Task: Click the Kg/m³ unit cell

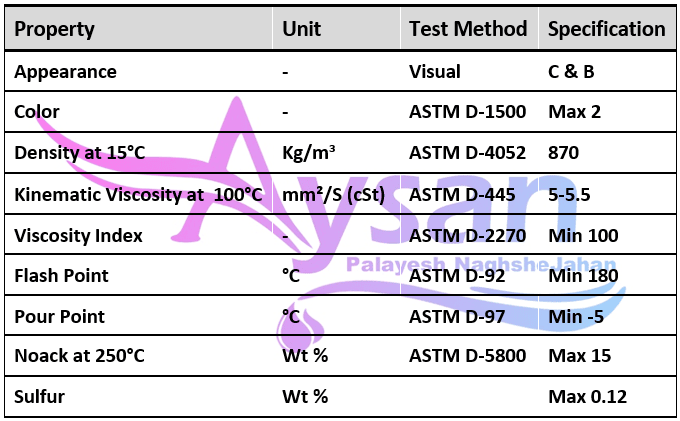Action: click(309, 153)
